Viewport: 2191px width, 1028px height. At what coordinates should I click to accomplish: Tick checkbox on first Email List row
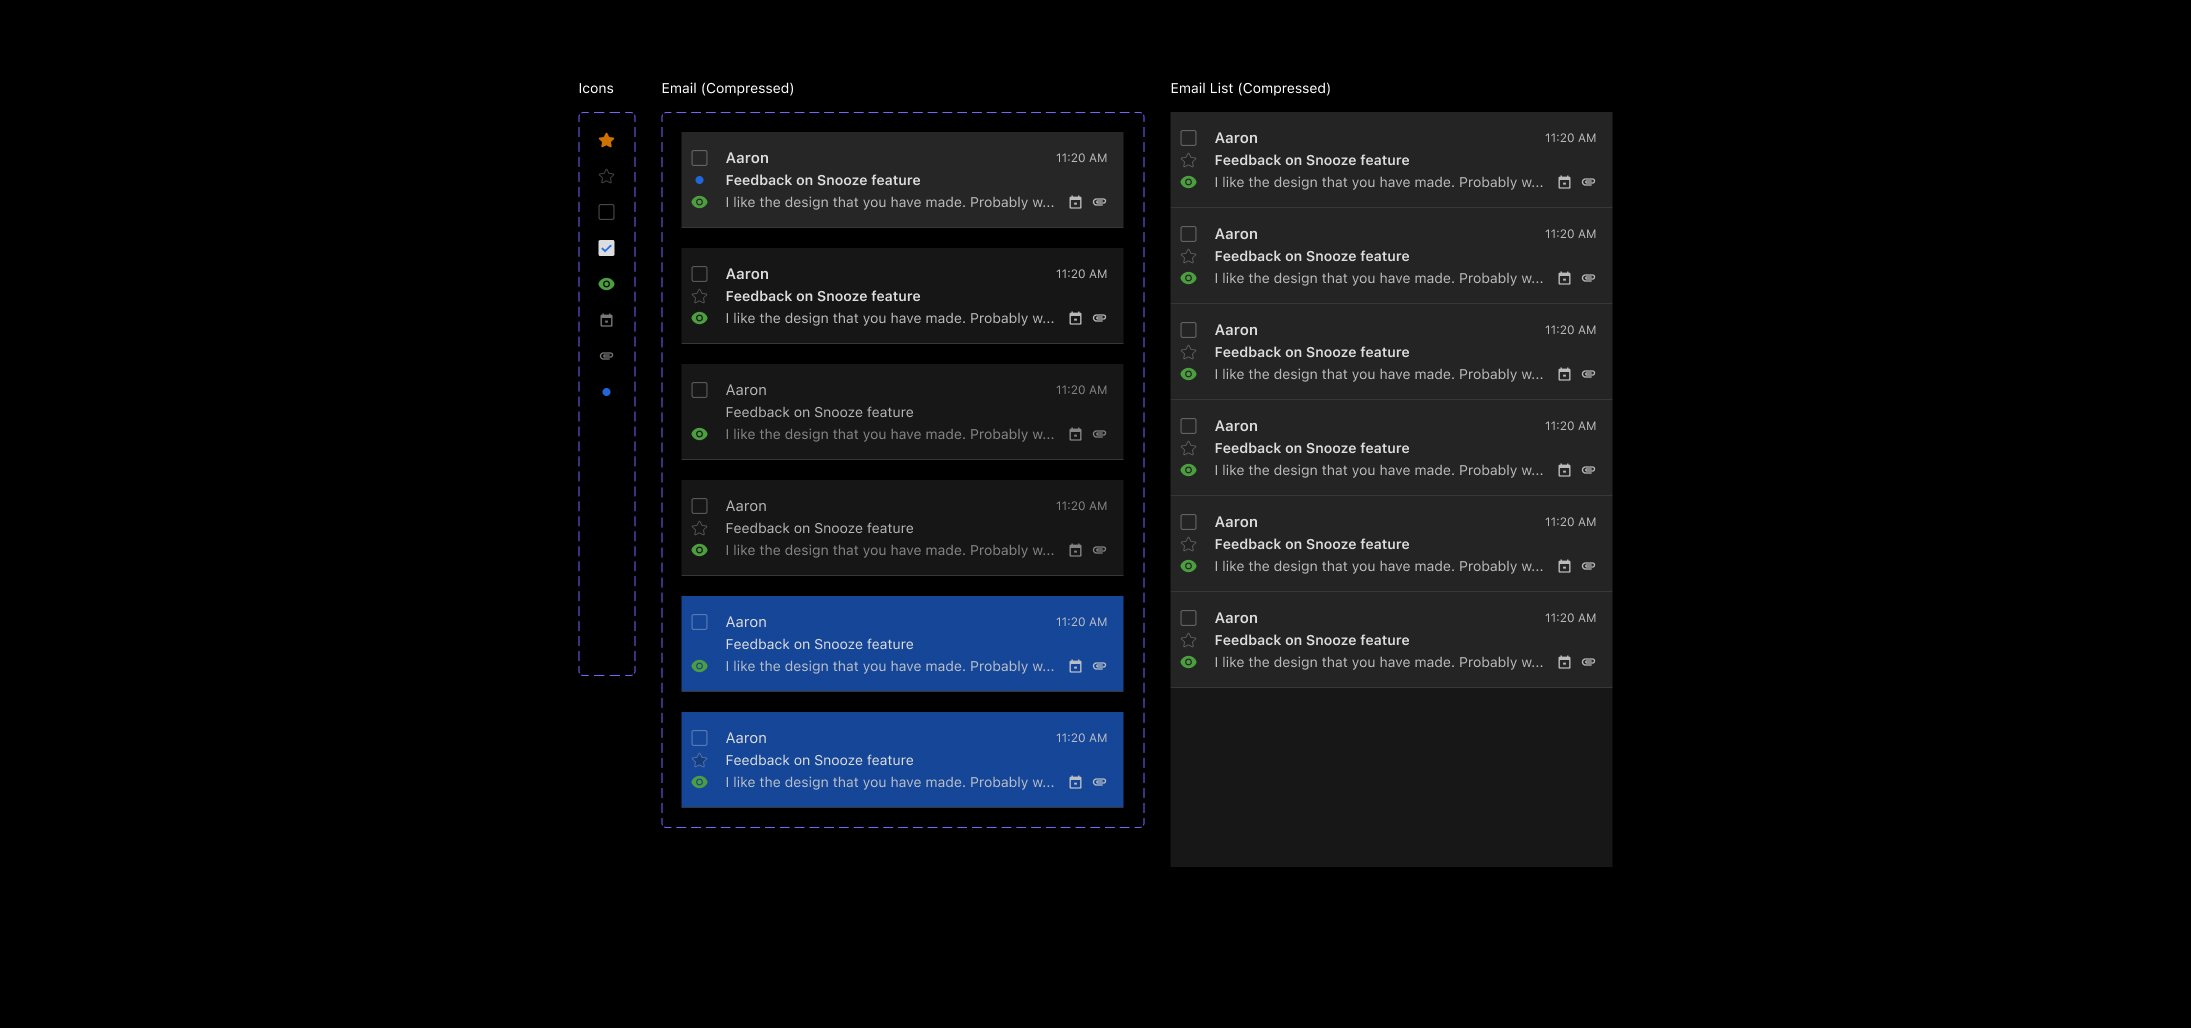(x=1188, y=138)
